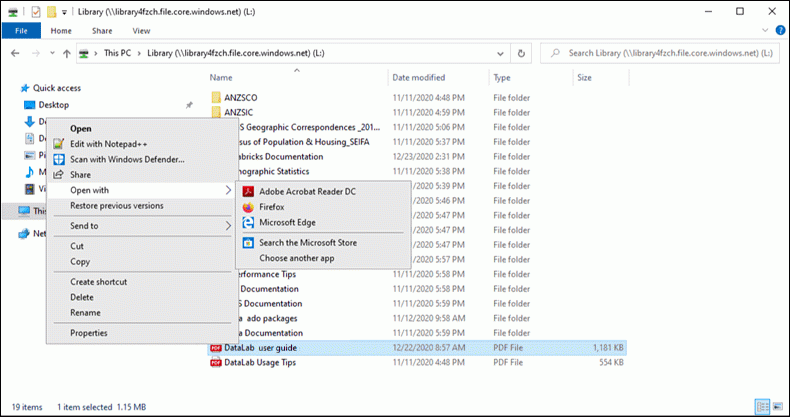Image resolution: width=790 pixels, height=417 pixels.
Task: Expand the address bar history dropdown
Action: pos(500,53)
